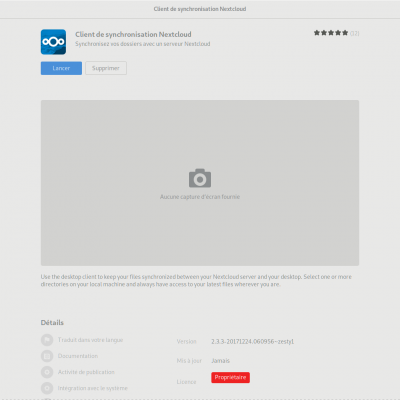Click the Activité de publication icon
This screenshot has width=400, height=400.
pos(47,372)
